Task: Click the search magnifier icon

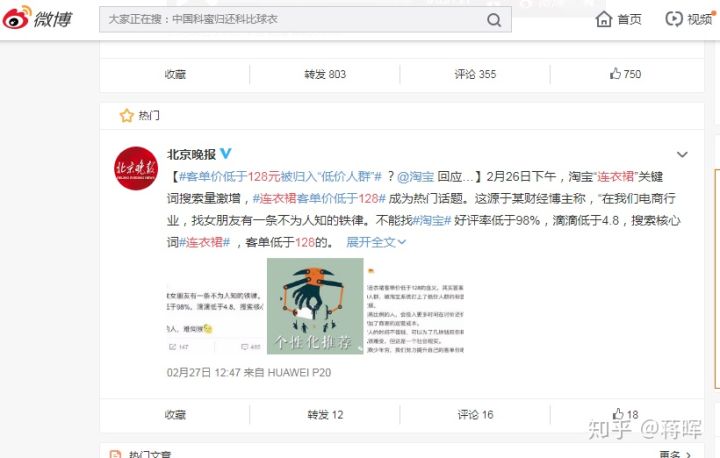Action: coord(494,20)
